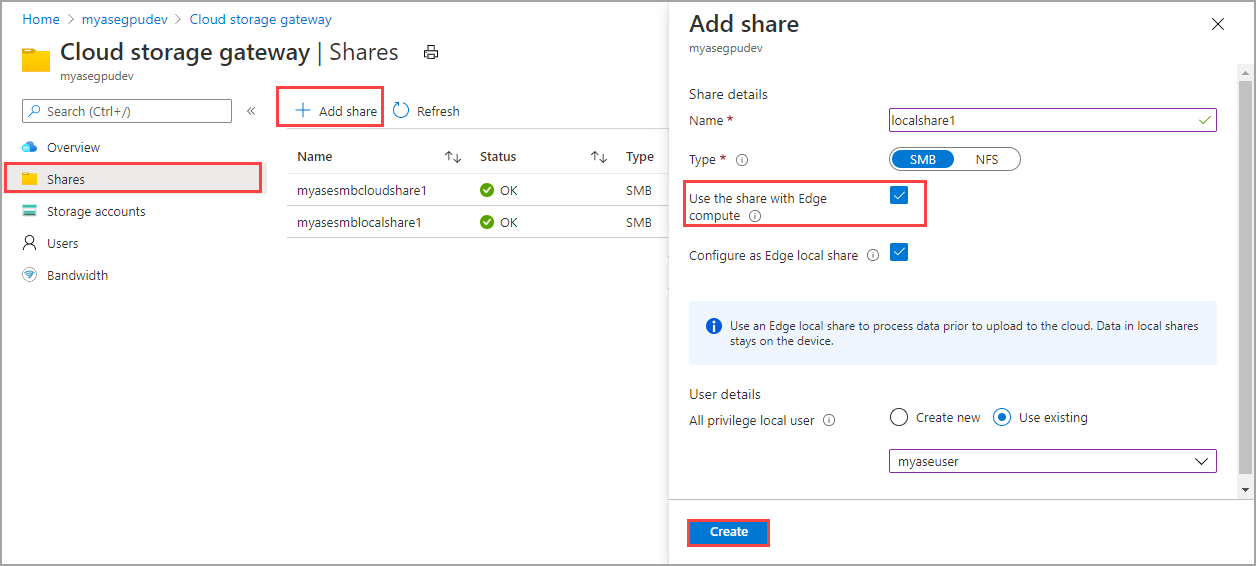Viewport: 1256px width, 566px height.
Task: Click info icon next to Edge local share
Action: [873, 255]
